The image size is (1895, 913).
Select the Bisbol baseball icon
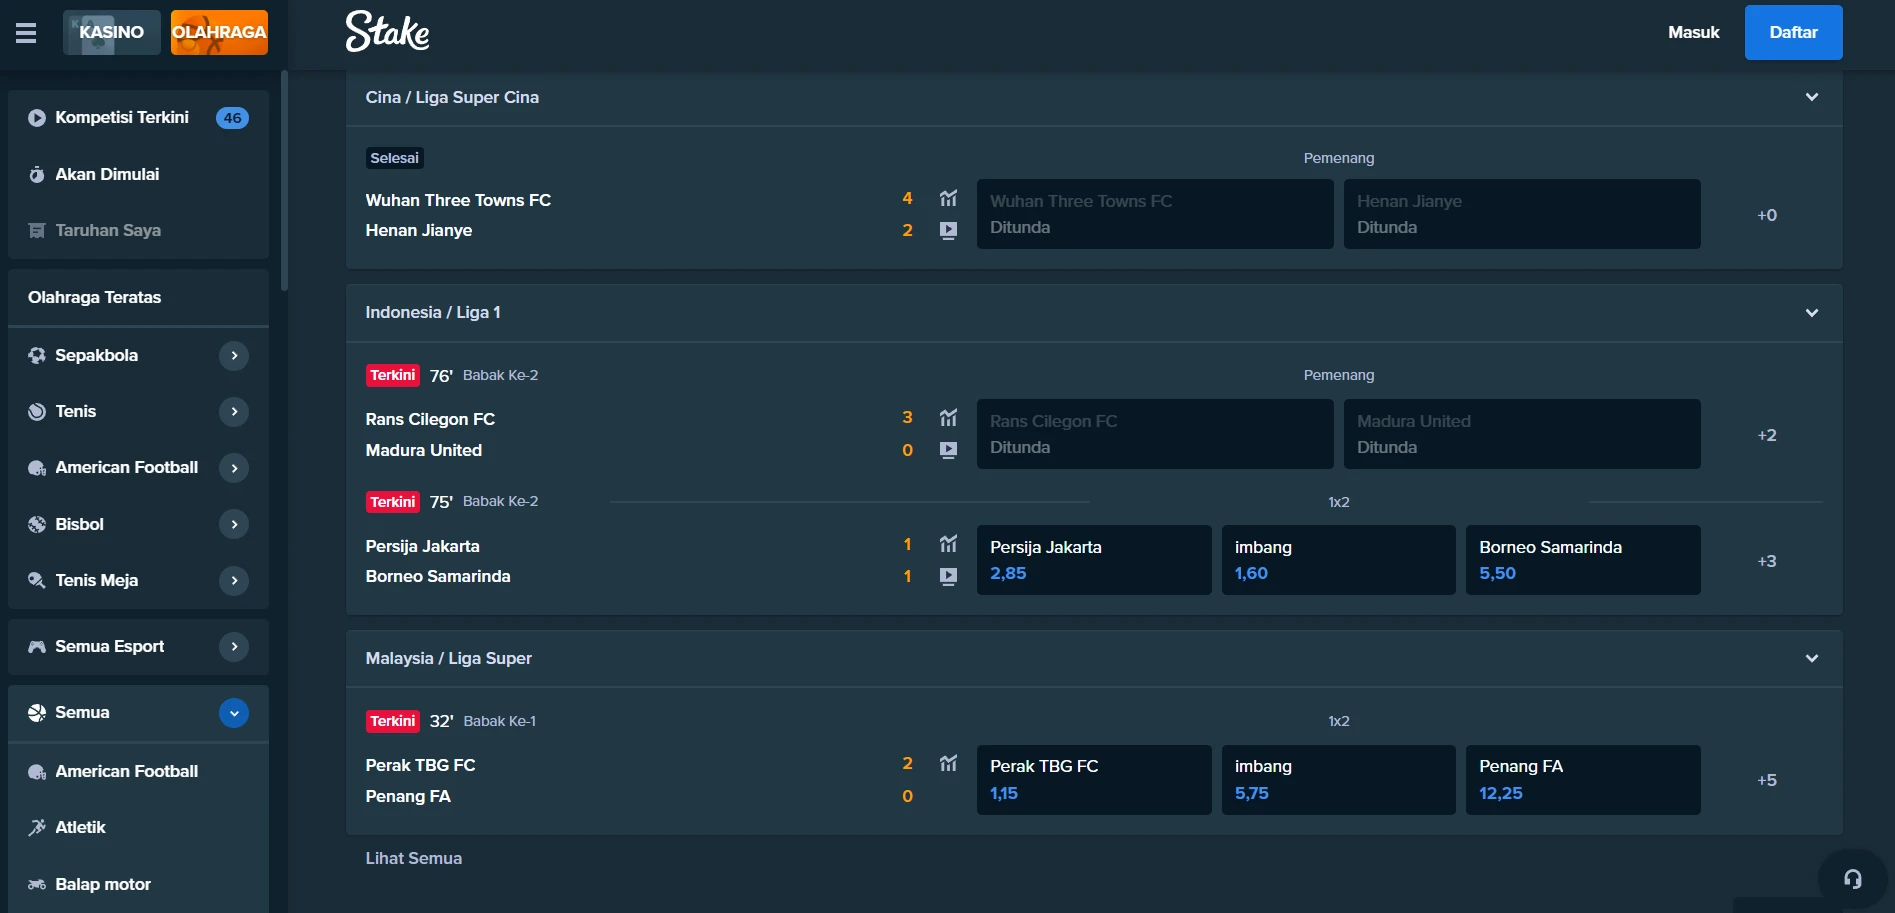[x=37, y=524]
